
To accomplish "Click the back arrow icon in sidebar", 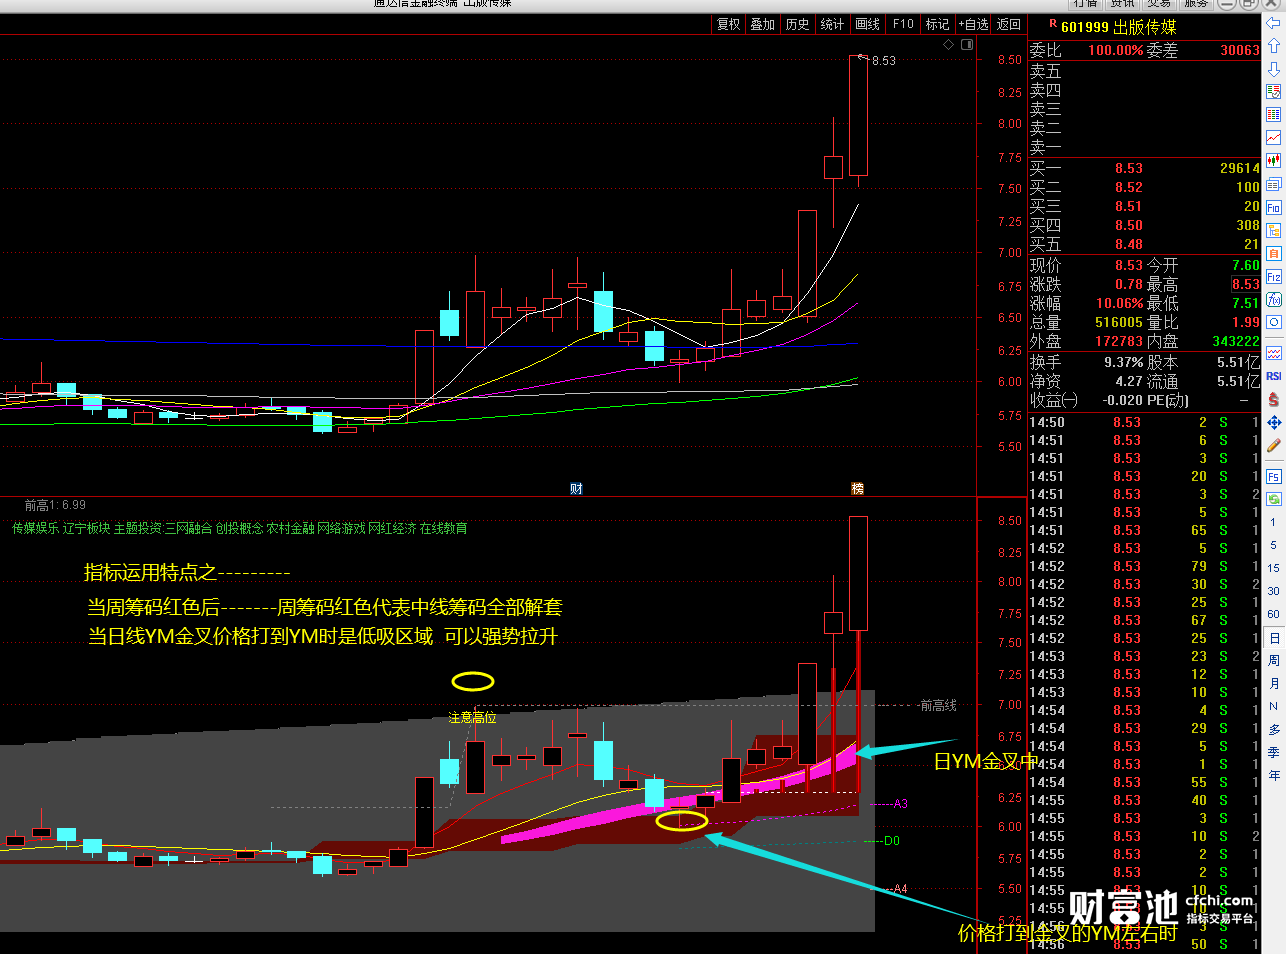I will (1274, 23).
